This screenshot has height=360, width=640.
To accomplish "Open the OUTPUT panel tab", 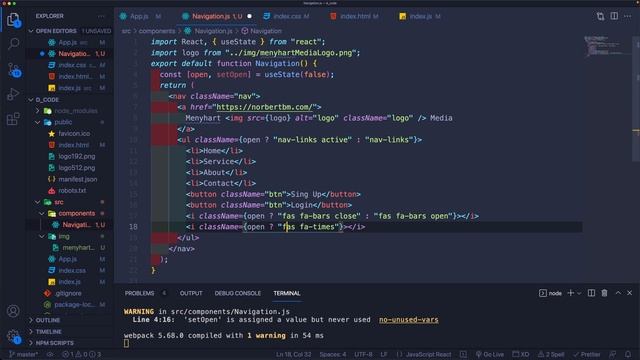I will click(x=191, y=293).
